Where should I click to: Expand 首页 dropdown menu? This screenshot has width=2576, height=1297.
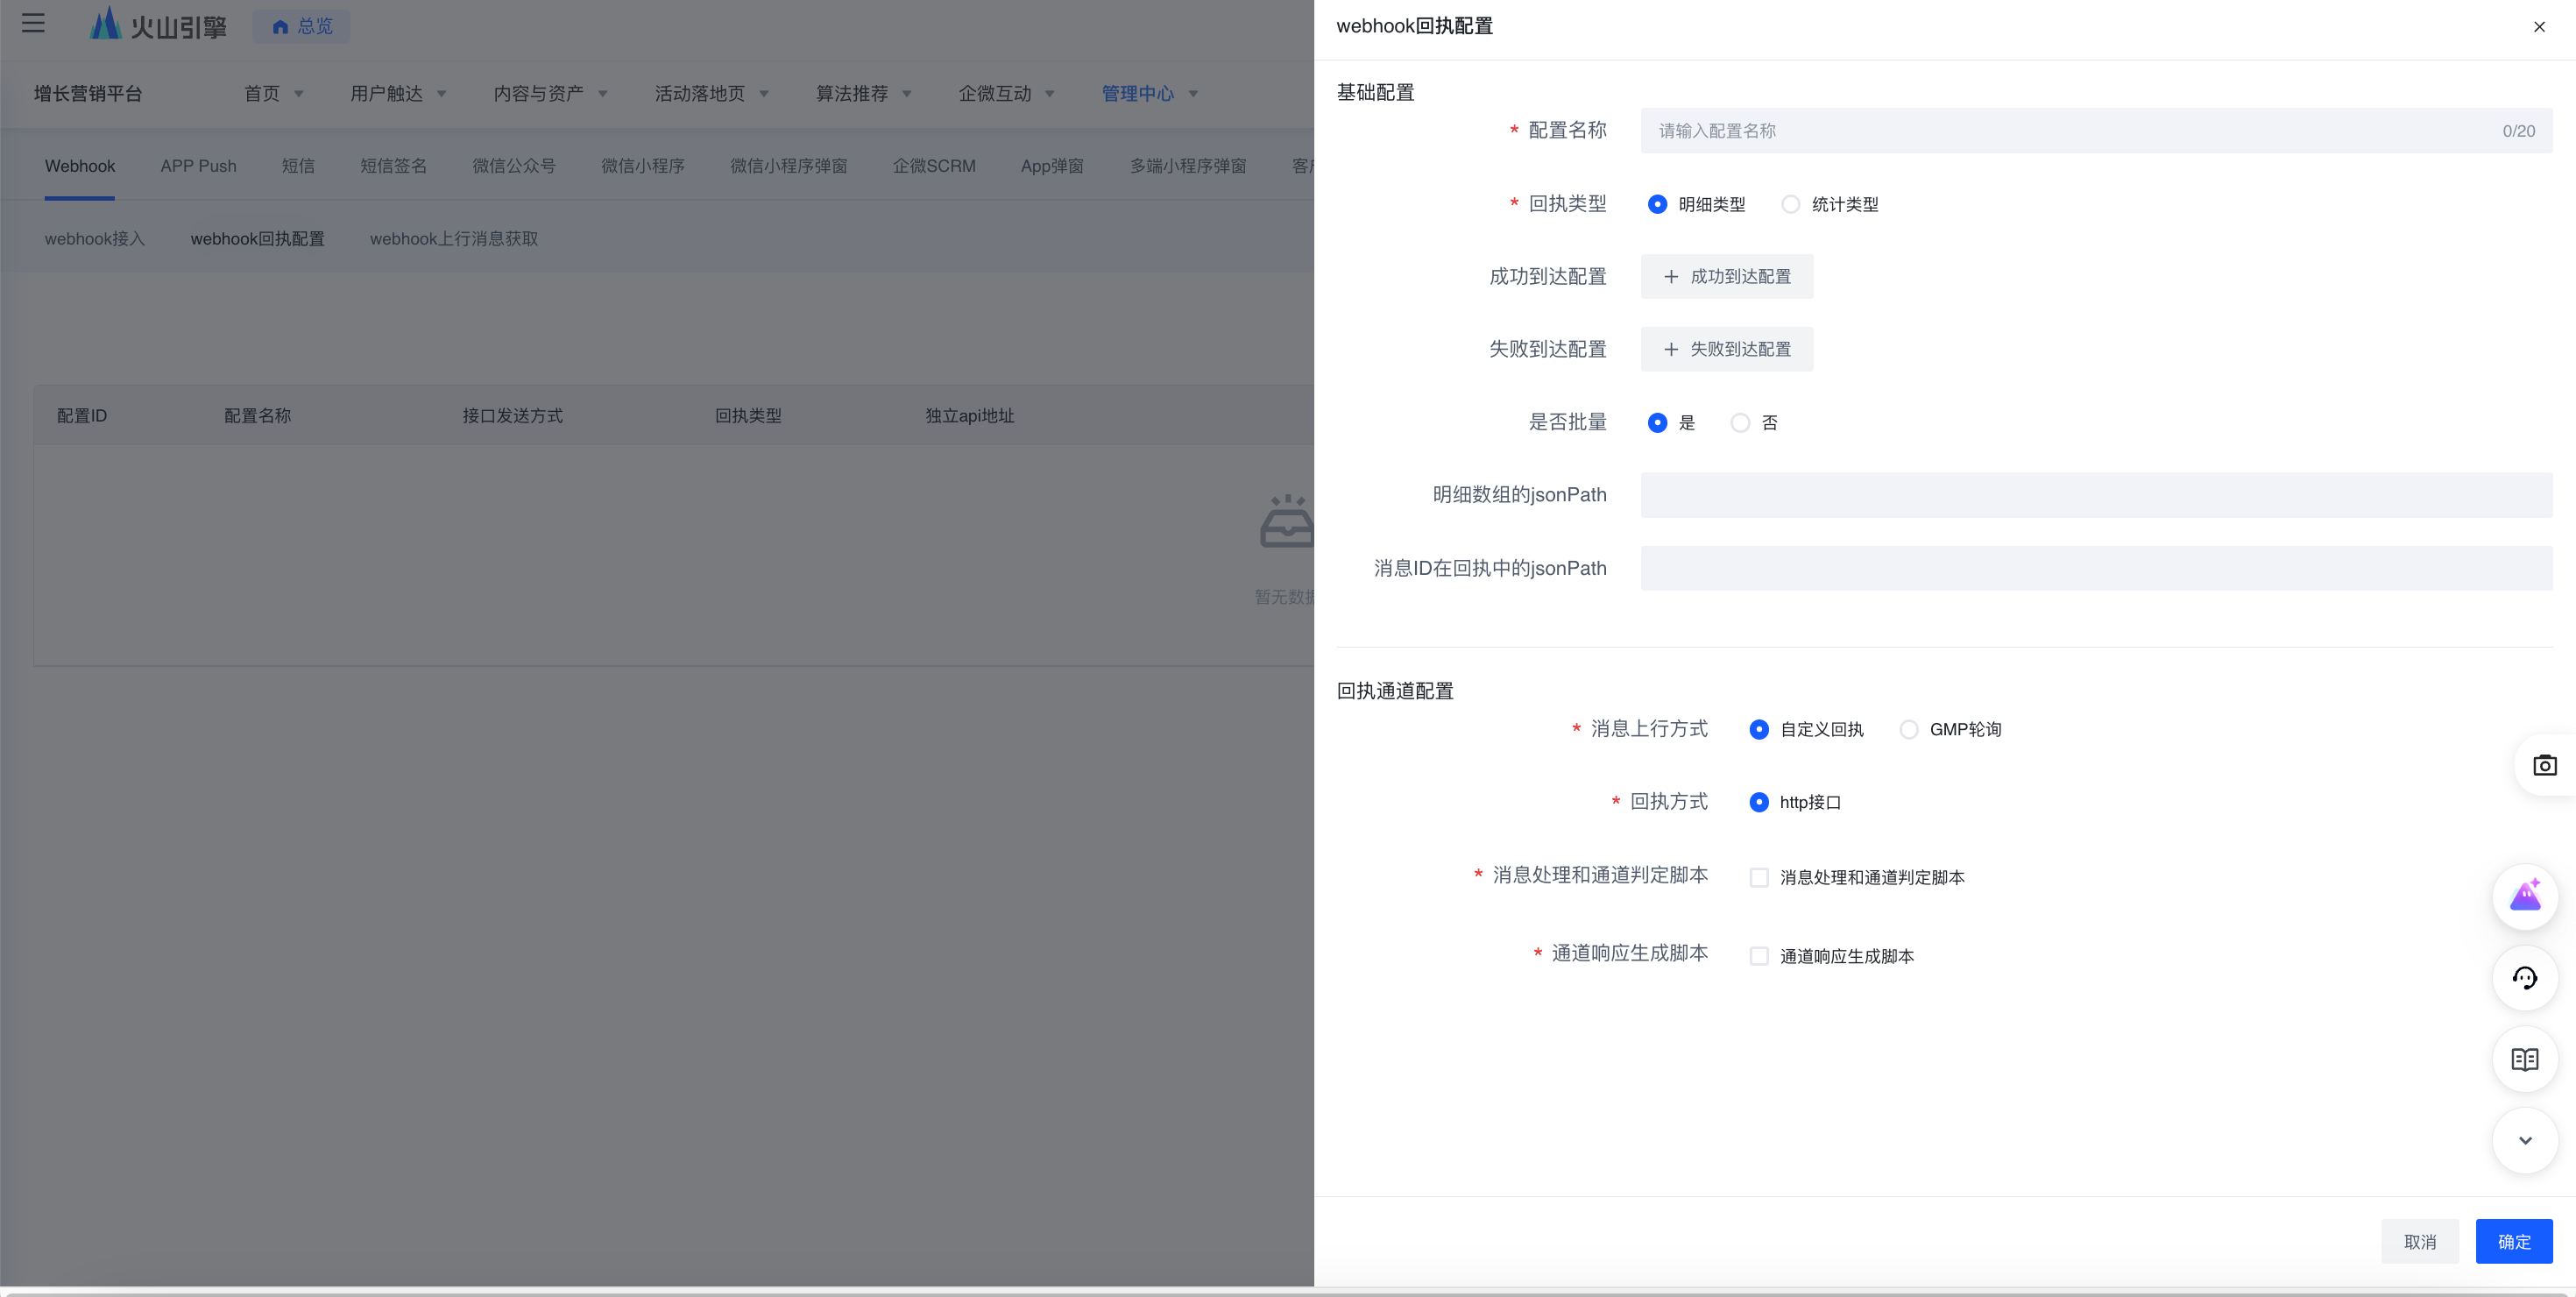(273, 93)
